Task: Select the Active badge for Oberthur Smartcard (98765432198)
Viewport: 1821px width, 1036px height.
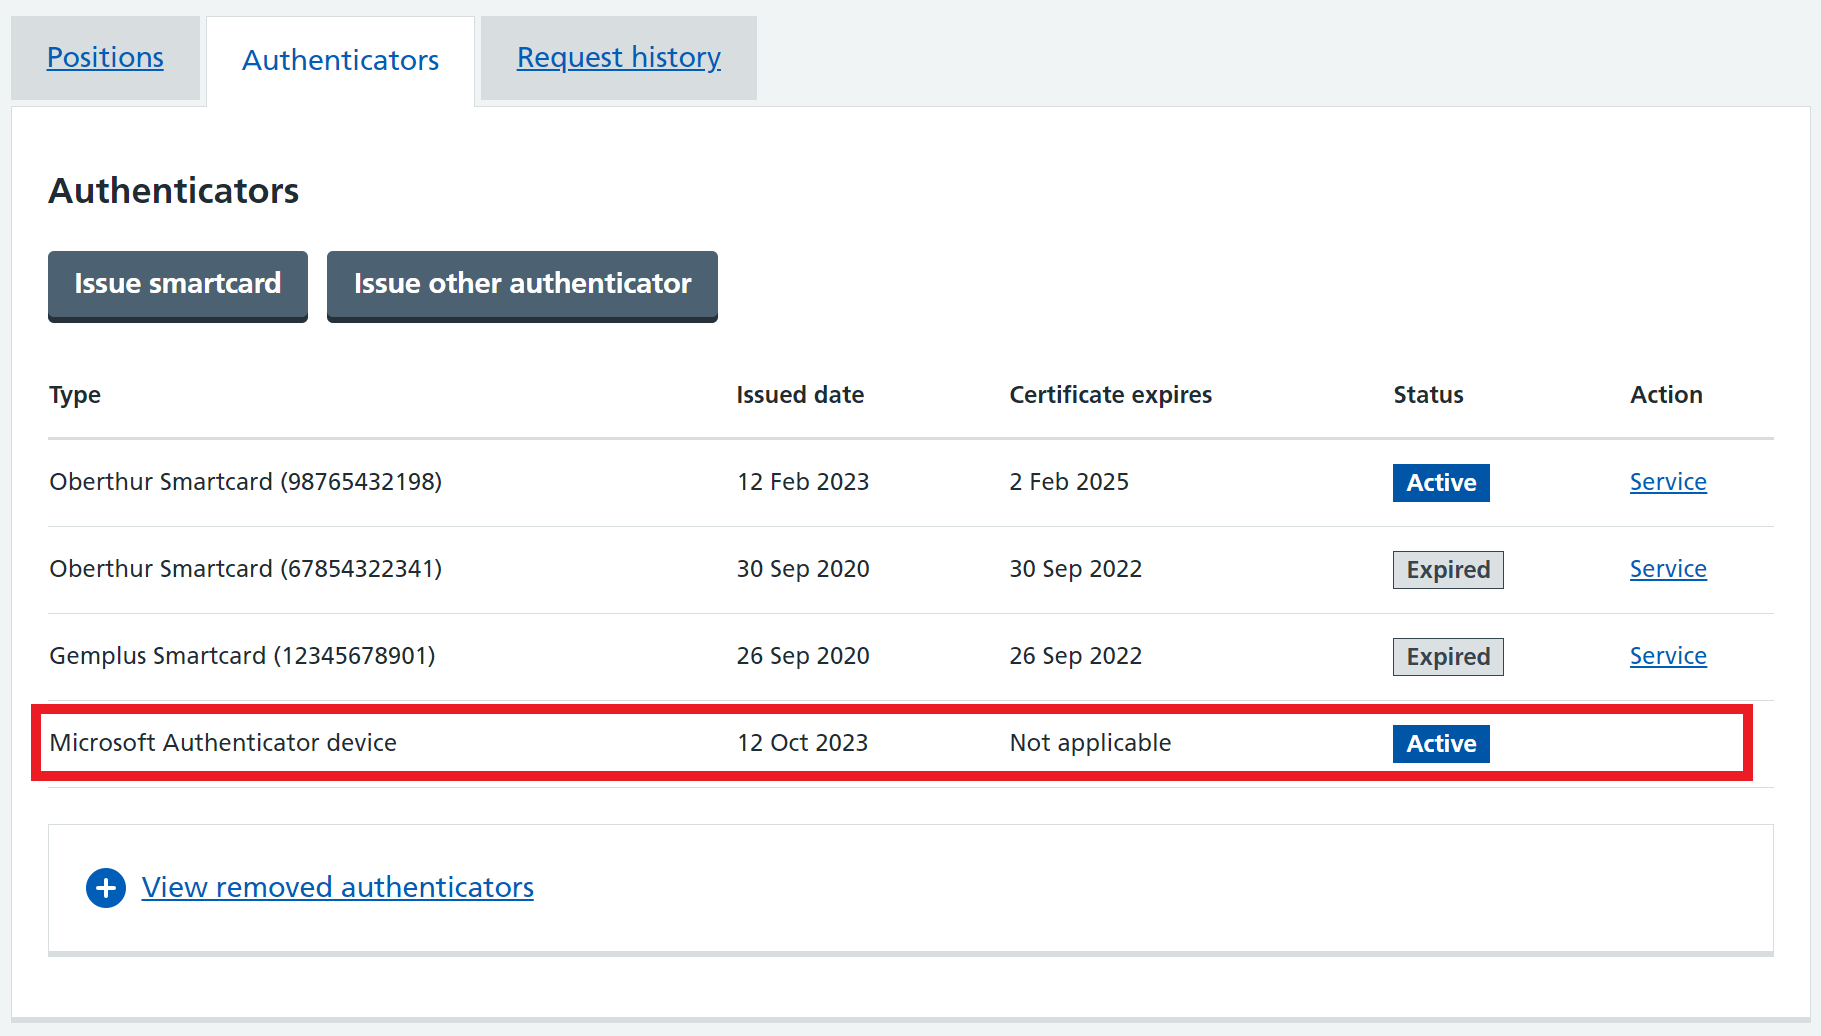Action: coord(1441,483)
